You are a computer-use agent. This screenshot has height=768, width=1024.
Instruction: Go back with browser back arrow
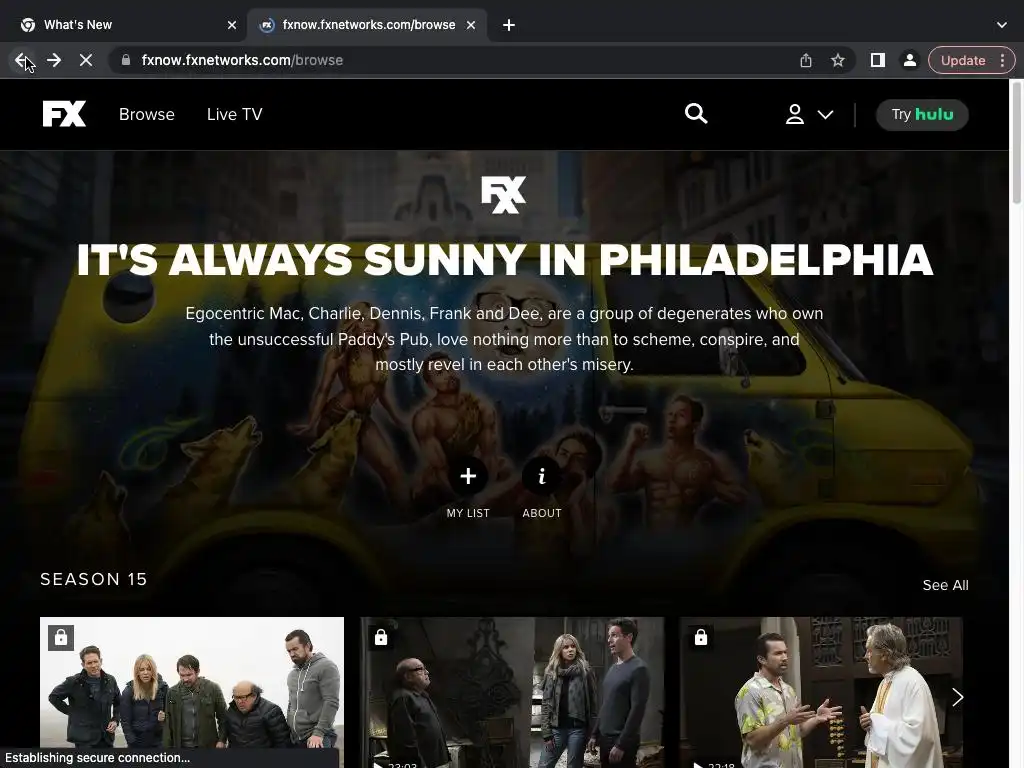[x=22, y=60]
